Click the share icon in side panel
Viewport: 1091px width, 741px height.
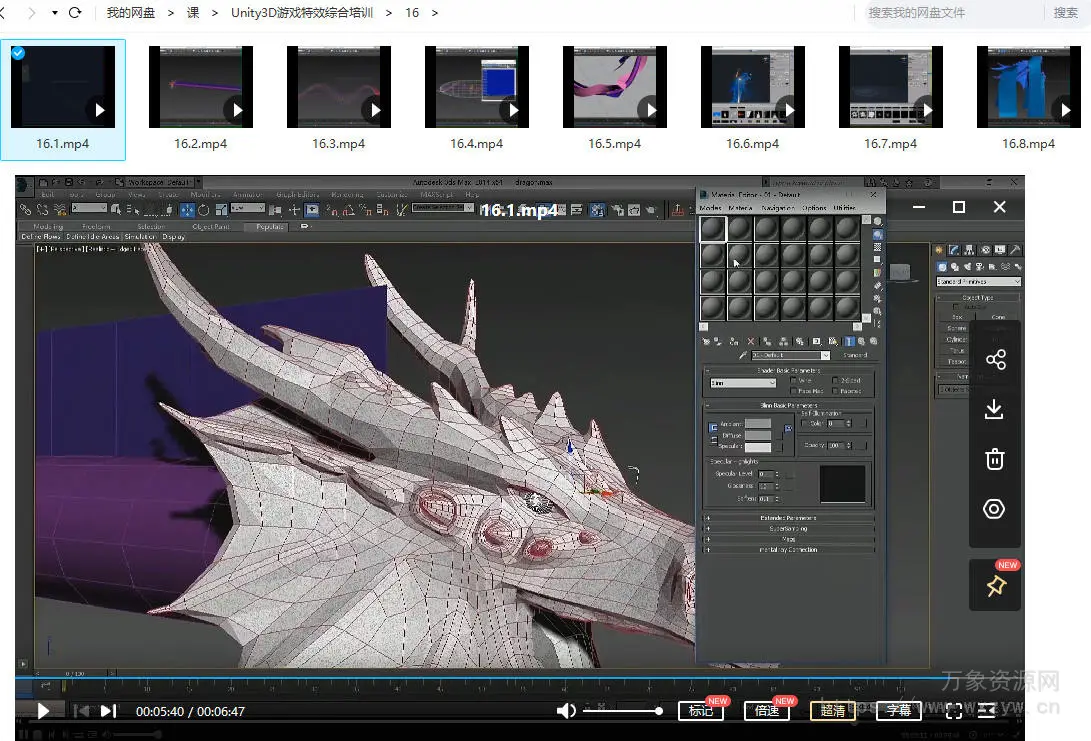(994, 360)
